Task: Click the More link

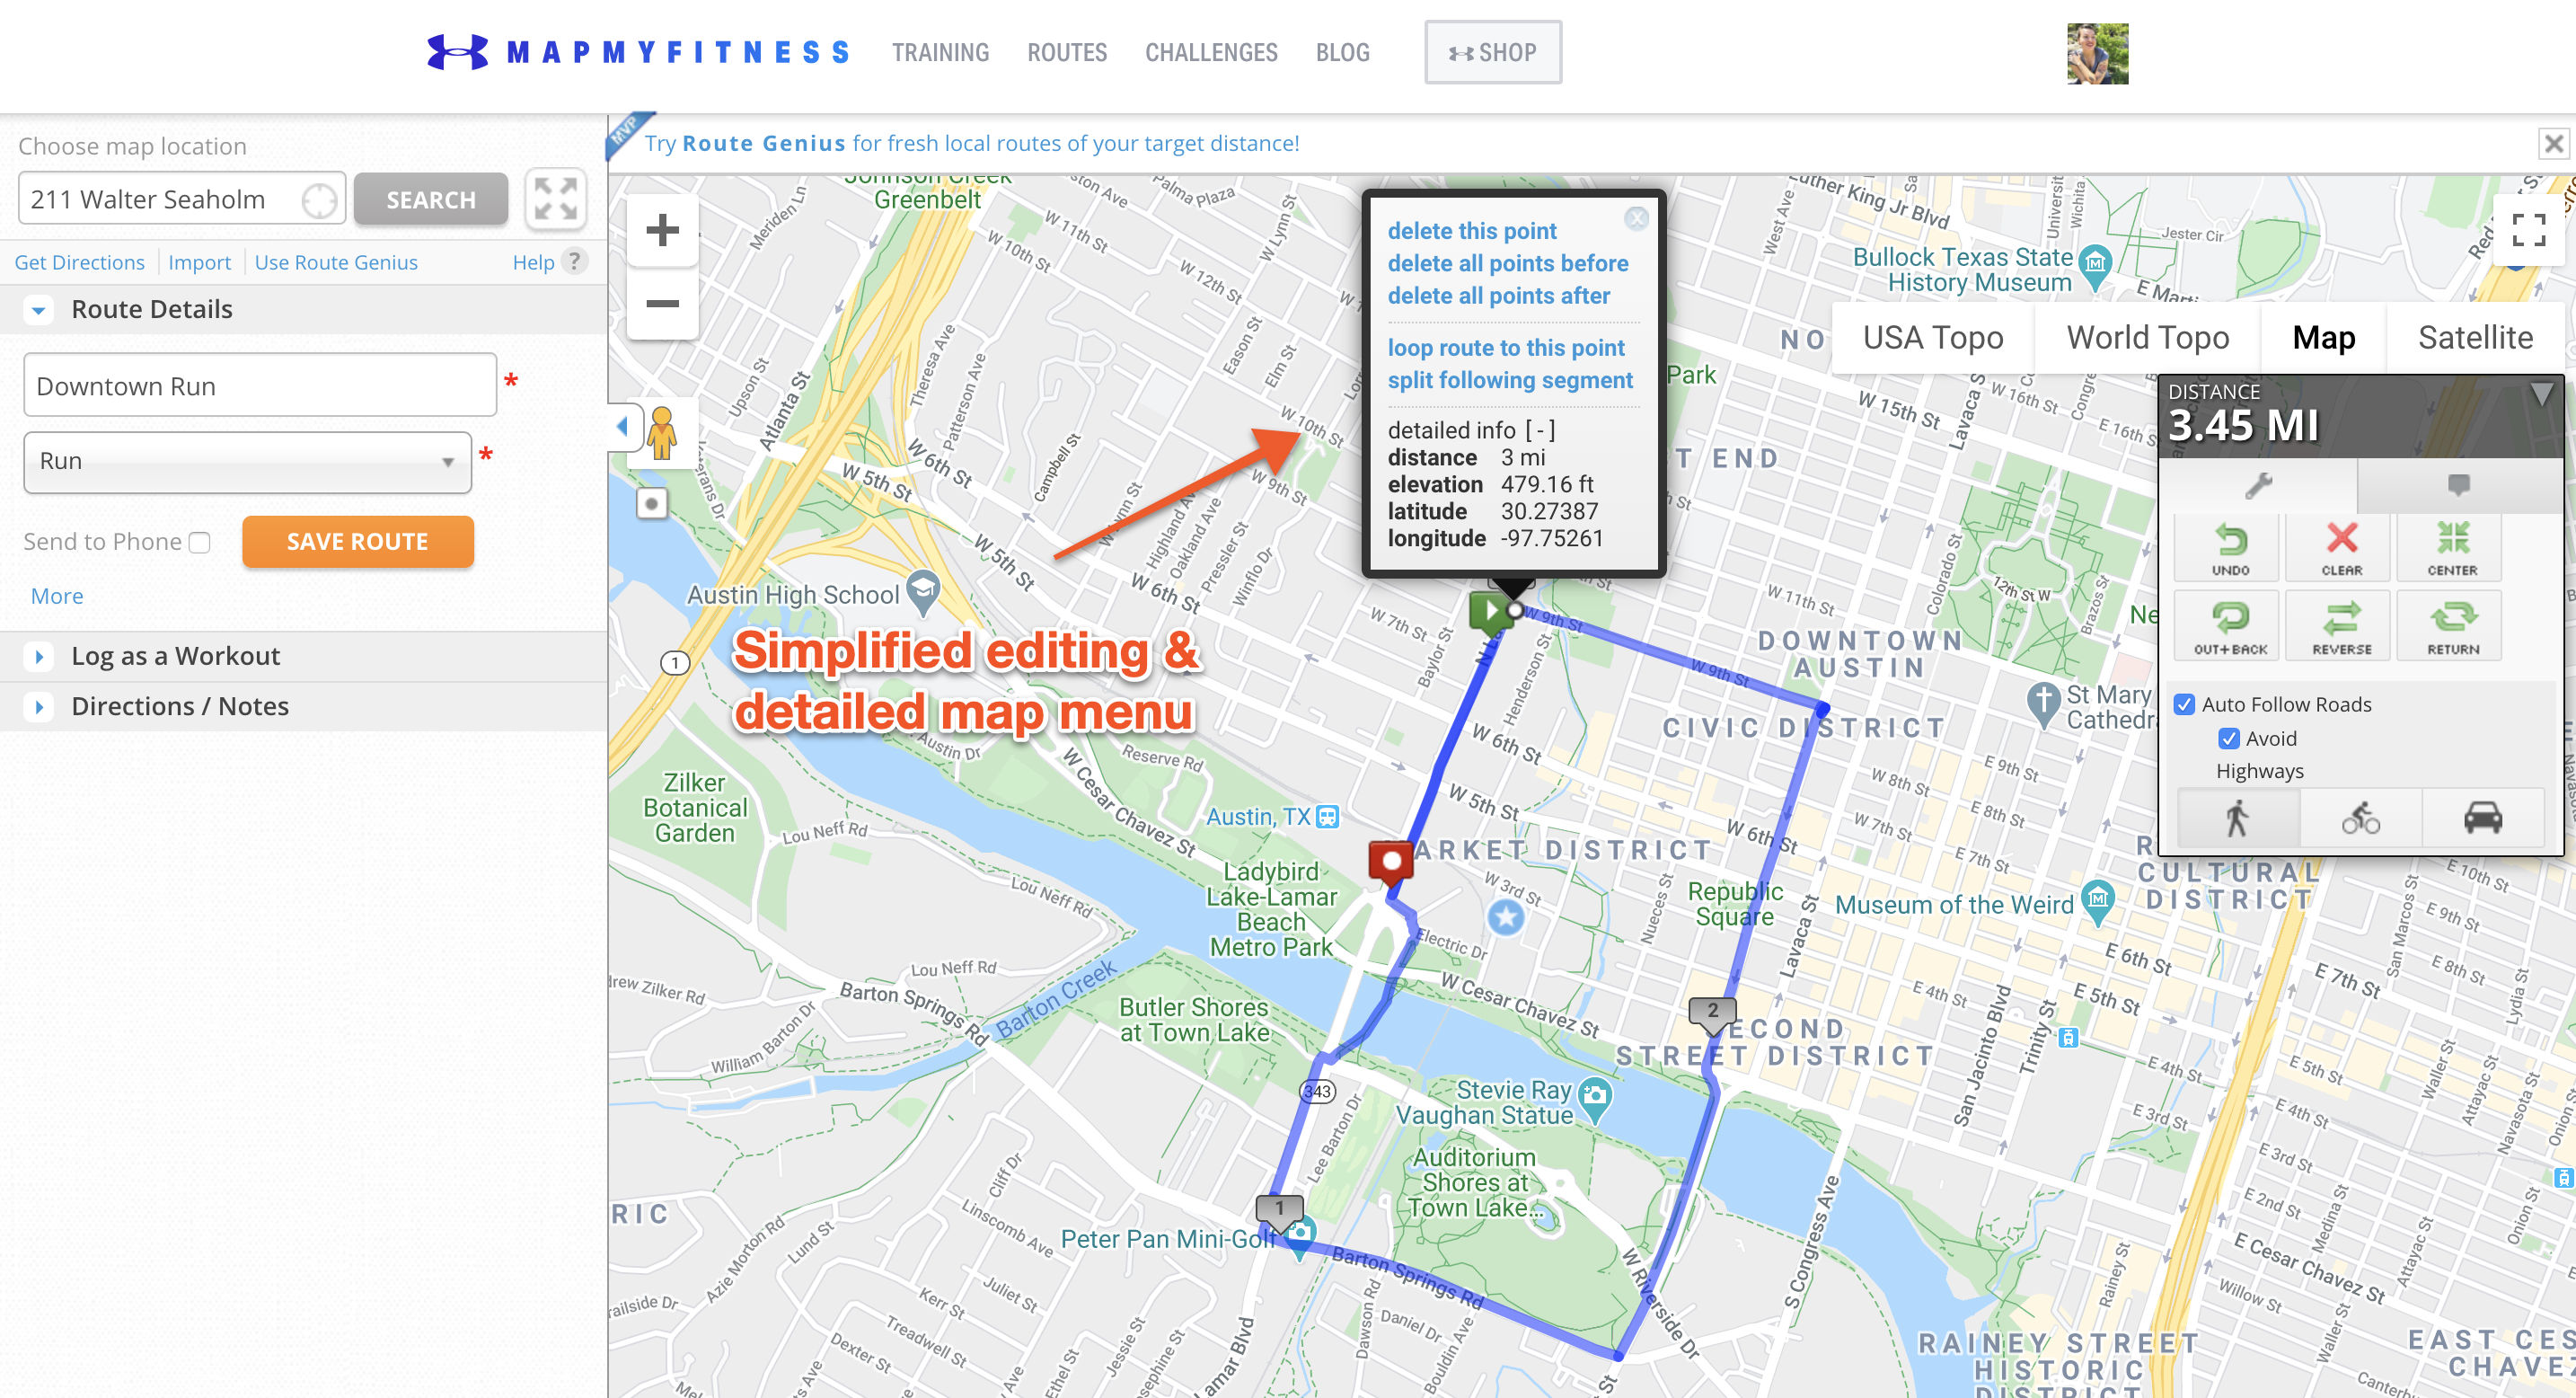Action: point(57,596)
